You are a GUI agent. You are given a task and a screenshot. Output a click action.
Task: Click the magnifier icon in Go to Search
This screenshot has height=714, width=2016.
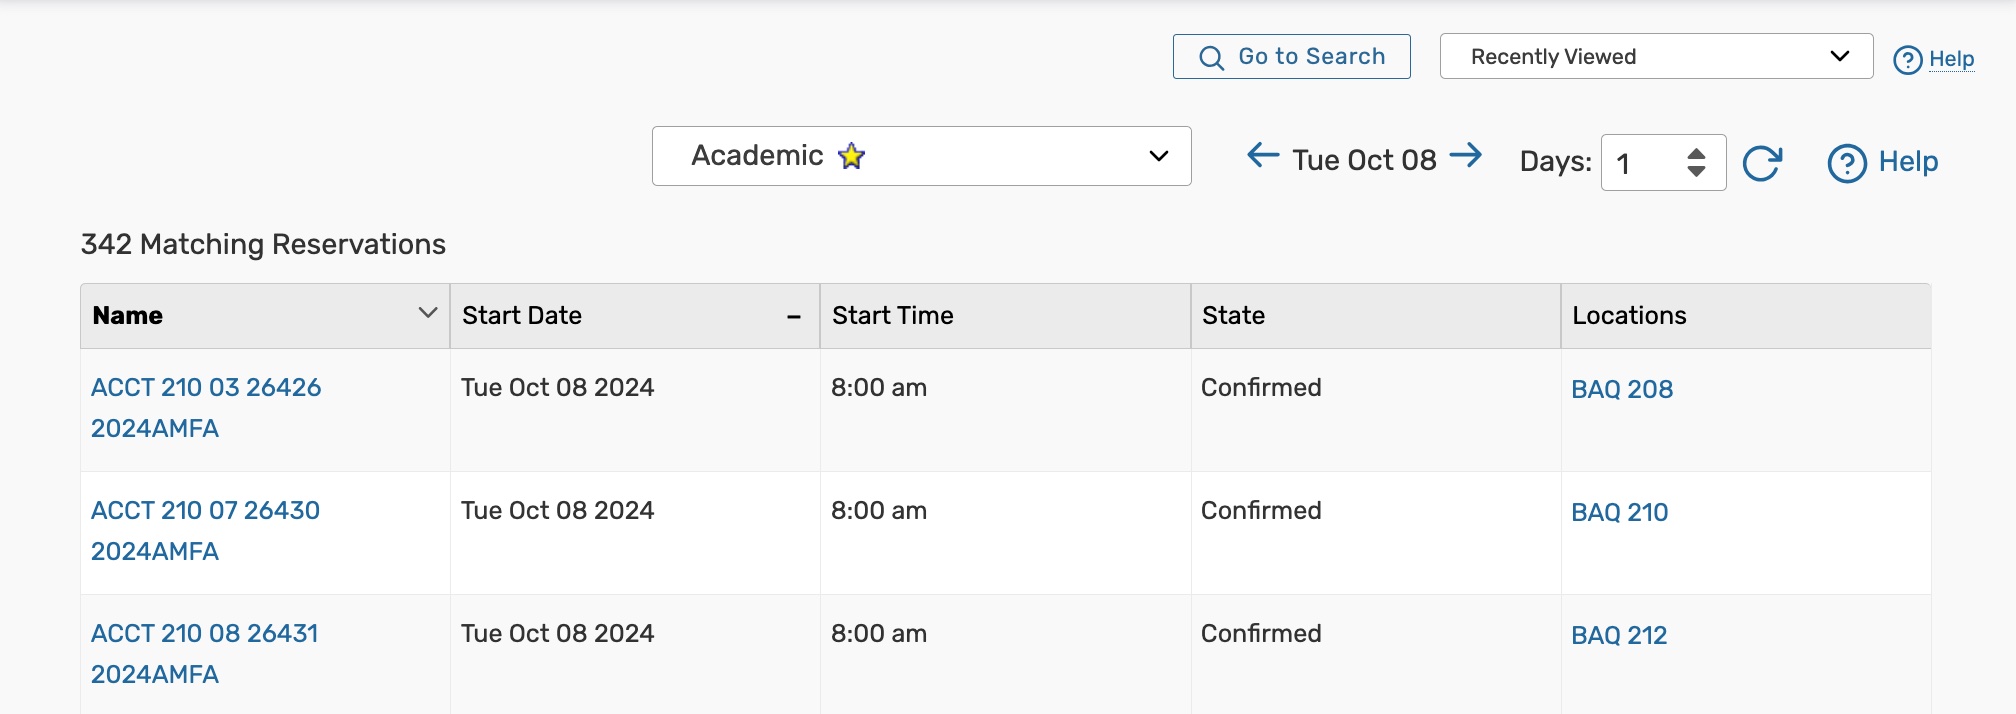(1211, 58)
